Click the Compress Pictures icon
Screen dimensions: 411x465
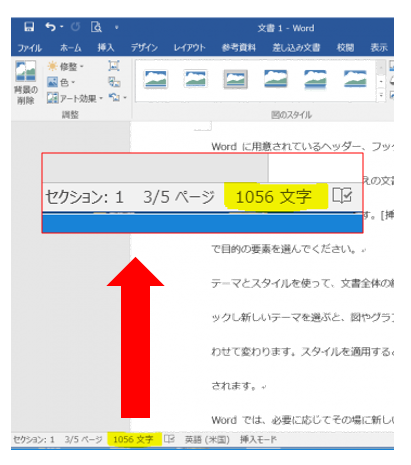[114, 66]
